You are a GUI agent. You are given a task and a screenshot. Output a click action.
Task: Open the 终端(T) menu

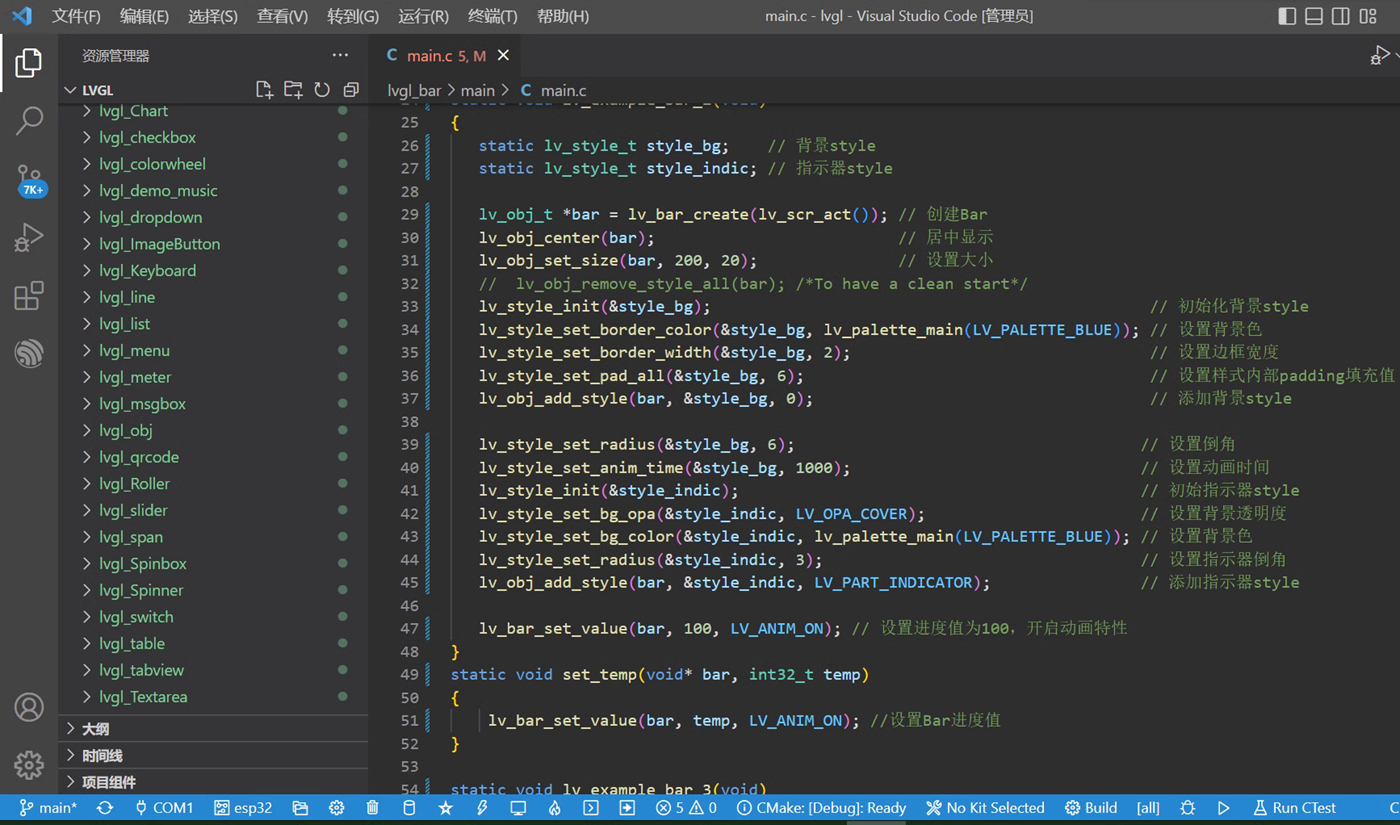pos(492,16)
